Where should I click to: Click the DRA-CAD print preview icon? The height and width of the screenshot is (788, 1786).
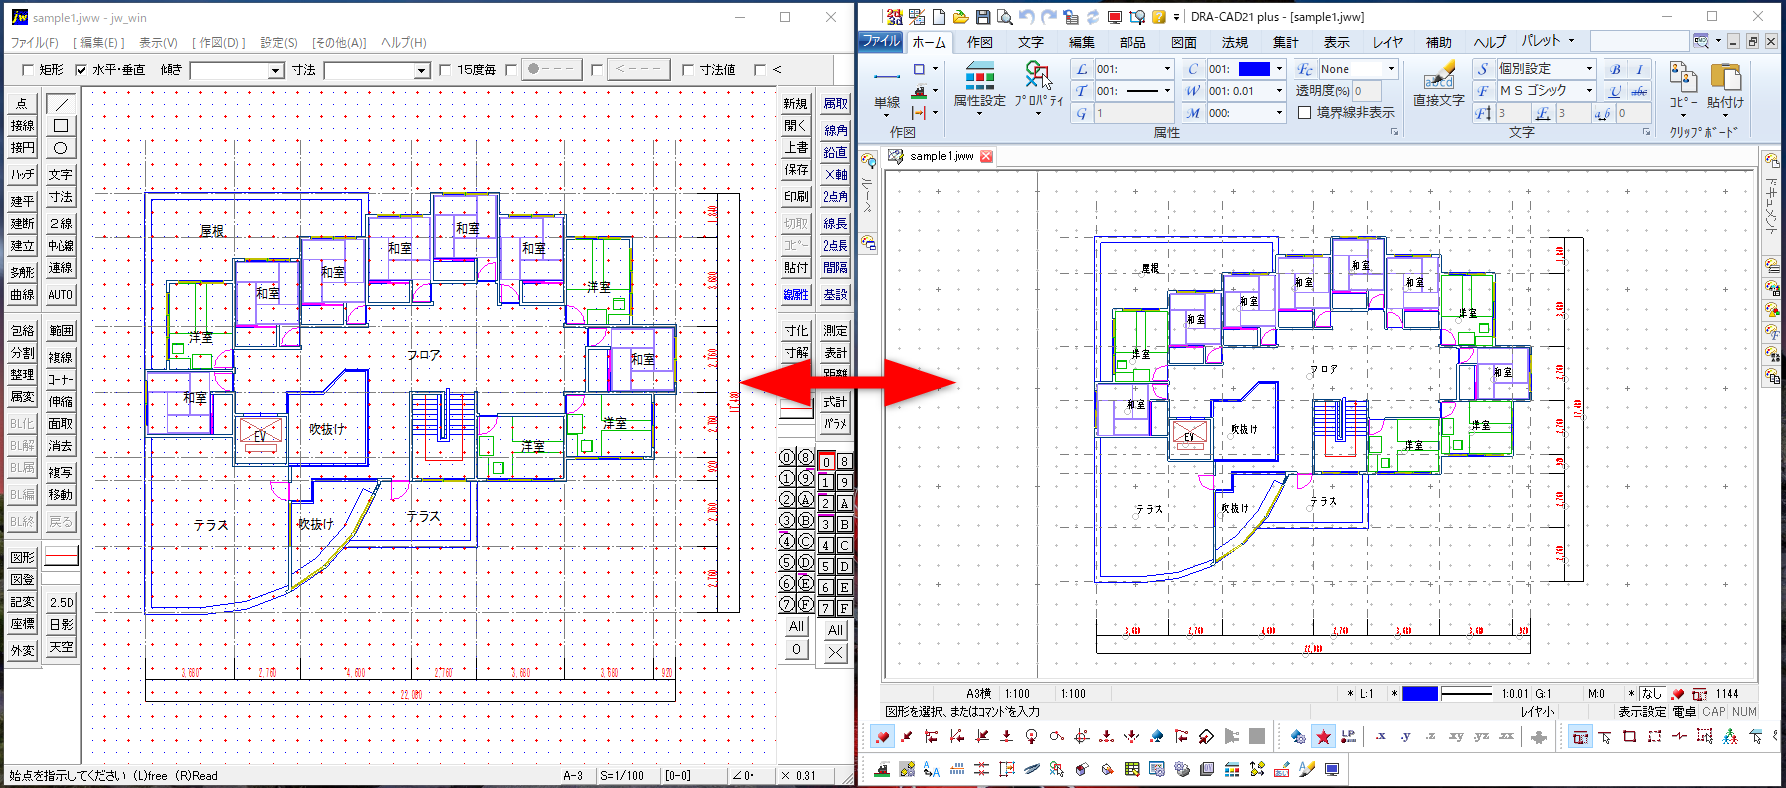(x=1004, y=17)
